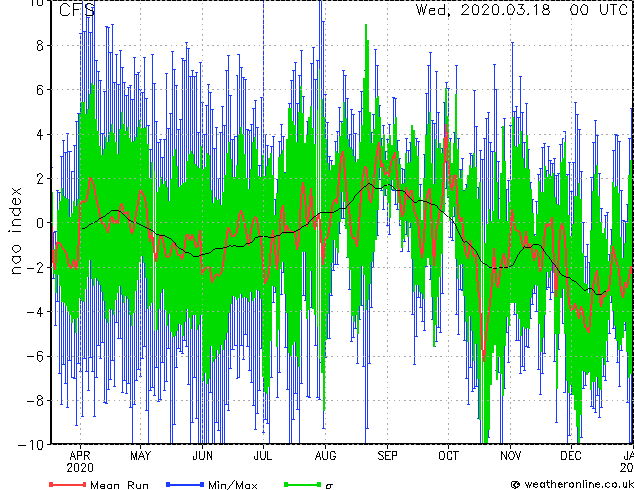Select the JUL month label
Screen dimensions: 634x490
click(263, 456)
